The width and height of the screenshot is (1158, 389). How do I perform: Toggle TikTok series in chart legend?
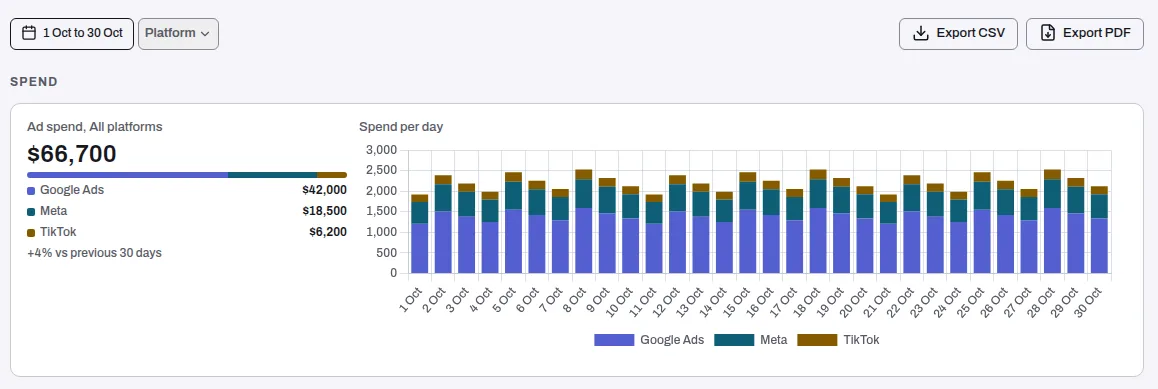click(839, 340)
